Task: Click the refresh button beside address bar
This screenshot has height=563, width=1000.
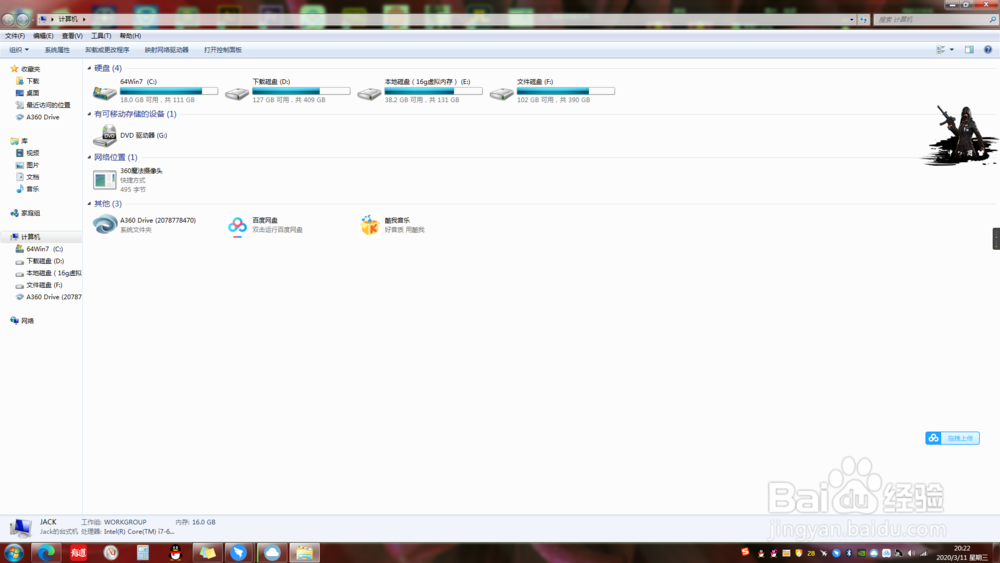Action: pos(863,20)
